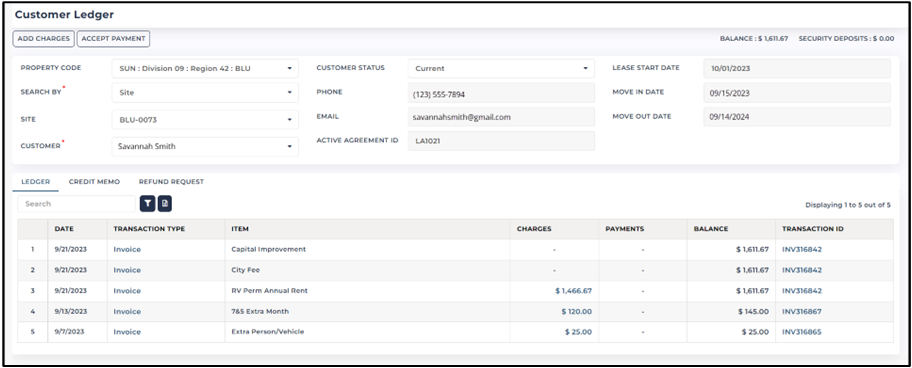Open the Search By dropdown
This screenshot has height=368, width=912.
[x=205, y=92]
